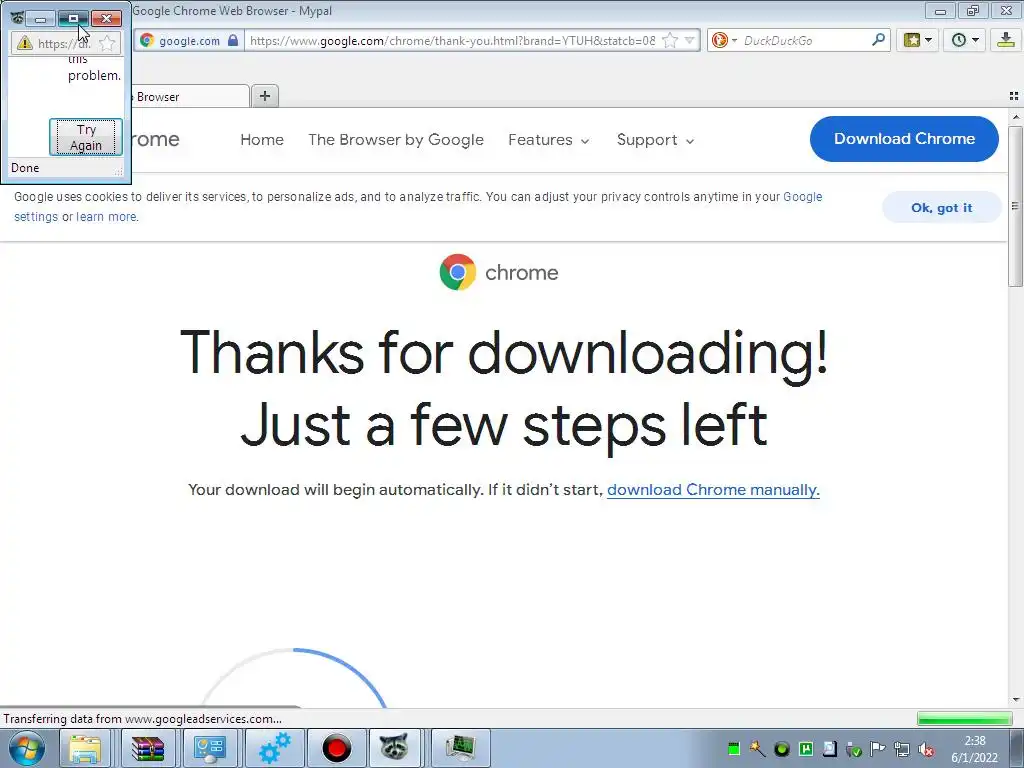Click the red record button taskbar icon
Viewport: 1024px width, 768px height.
coord(336,748)
